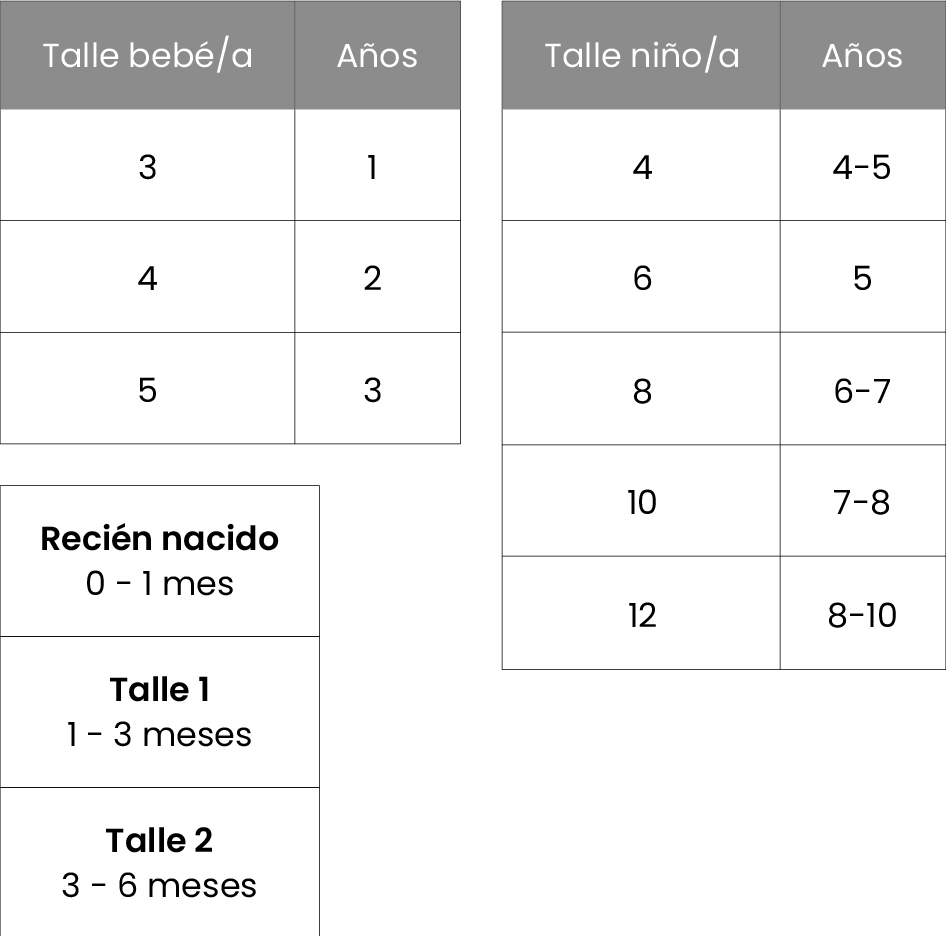
Task: Click the '7-8' years cell
Action: 863,501
